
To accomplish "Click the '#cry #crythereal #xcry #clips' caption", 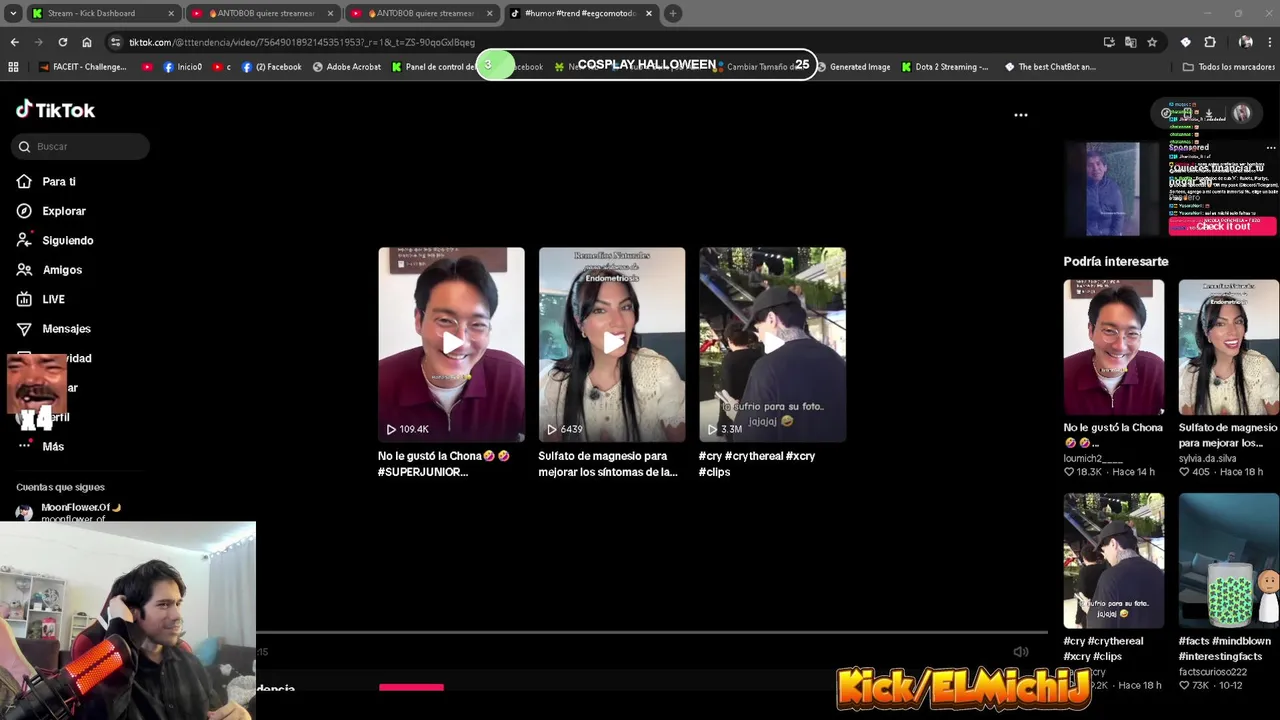I will click(757, 464).
